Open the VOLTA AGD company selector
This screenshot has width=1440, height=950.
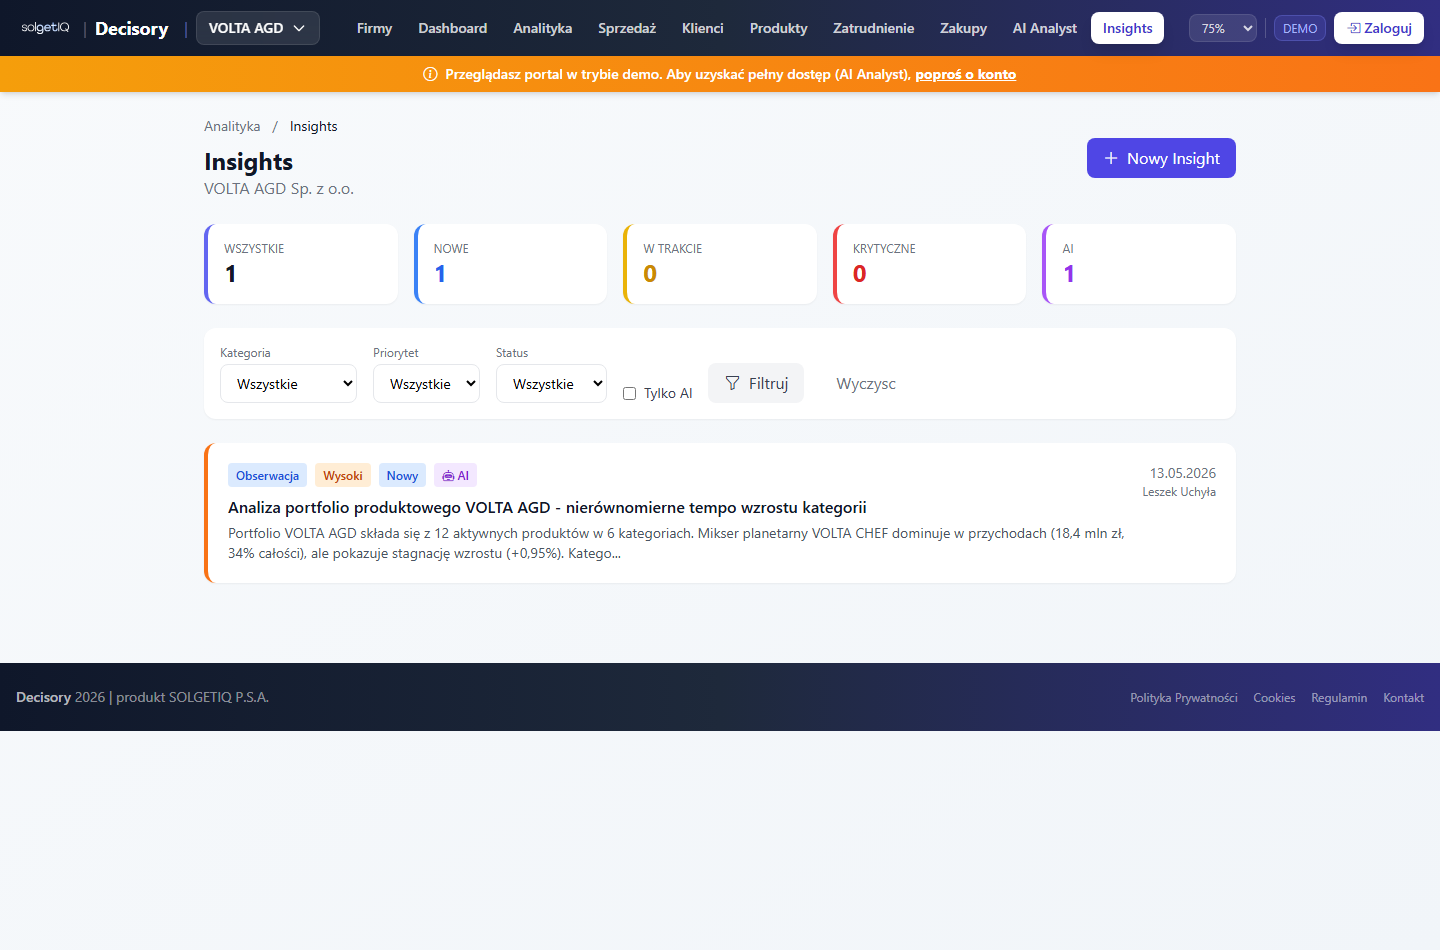[x=258, y=28]
